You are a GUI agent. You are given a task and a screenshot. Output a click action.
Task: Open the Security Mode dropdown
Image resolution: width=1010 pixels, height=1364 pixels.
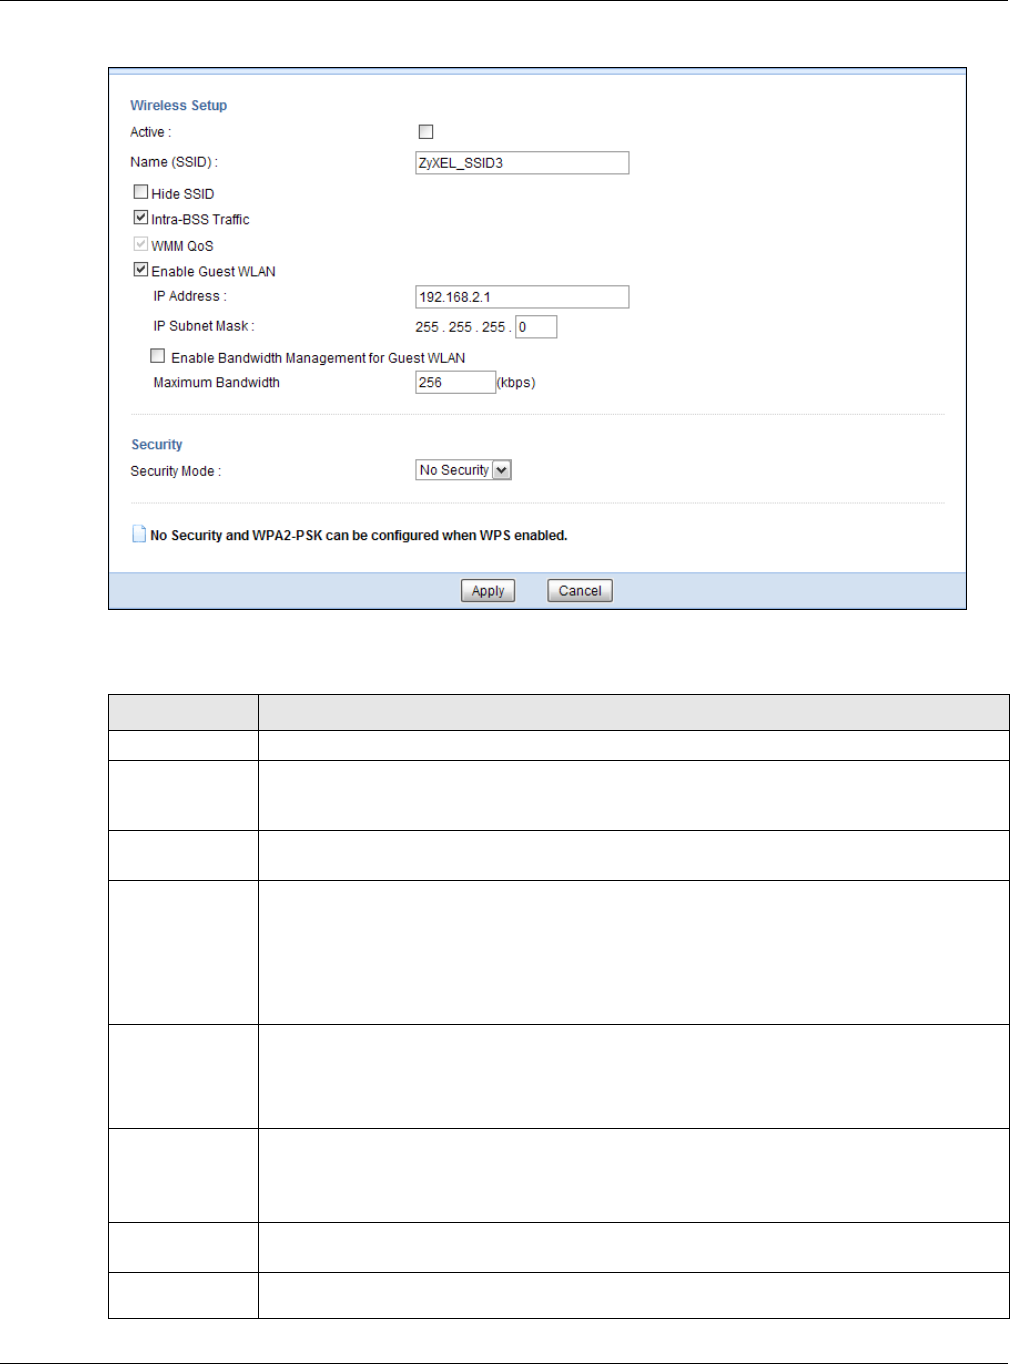tap(463, 470)
